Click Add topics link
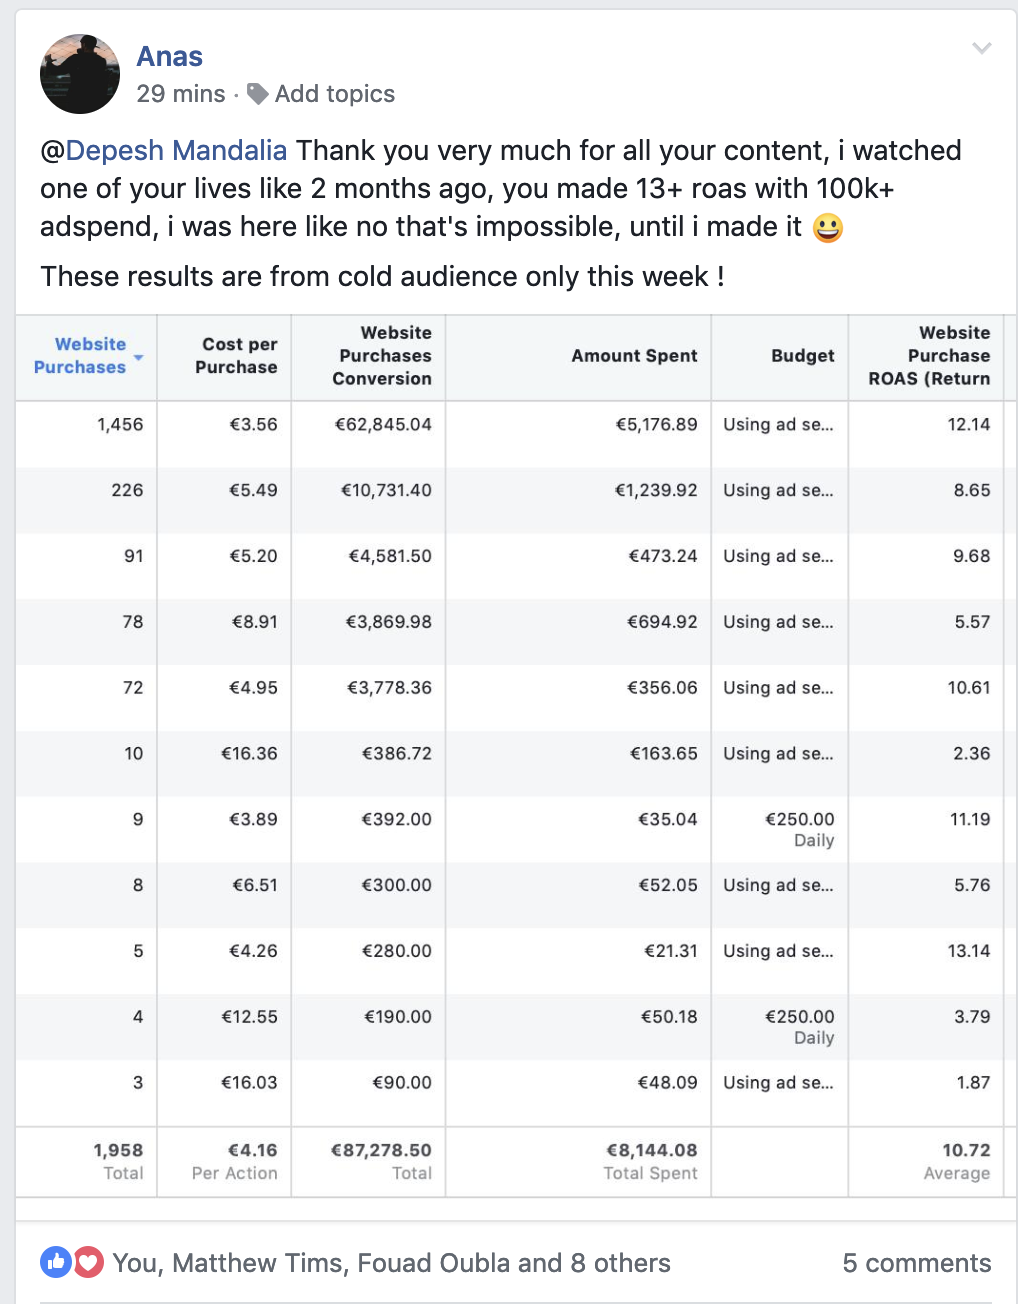This screenshot has height=1304, width=1018. [x=335, y=94]
